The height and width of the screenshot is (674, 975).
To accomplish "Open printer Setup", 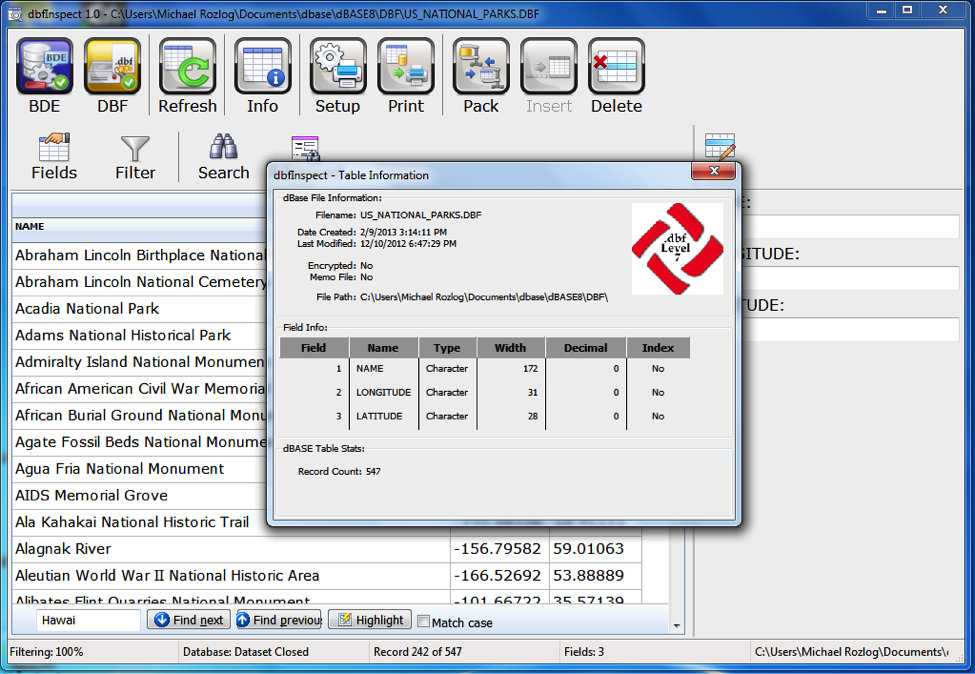I will tap(338, 76).
